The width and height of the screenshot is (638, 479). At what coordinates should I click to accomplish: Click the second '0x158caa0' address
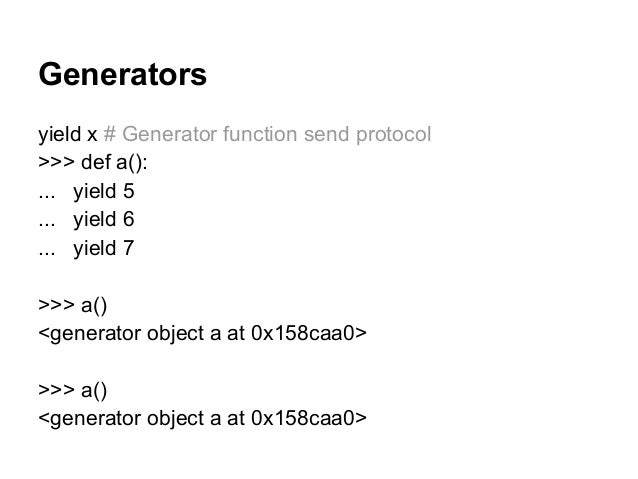coord(303,418)
